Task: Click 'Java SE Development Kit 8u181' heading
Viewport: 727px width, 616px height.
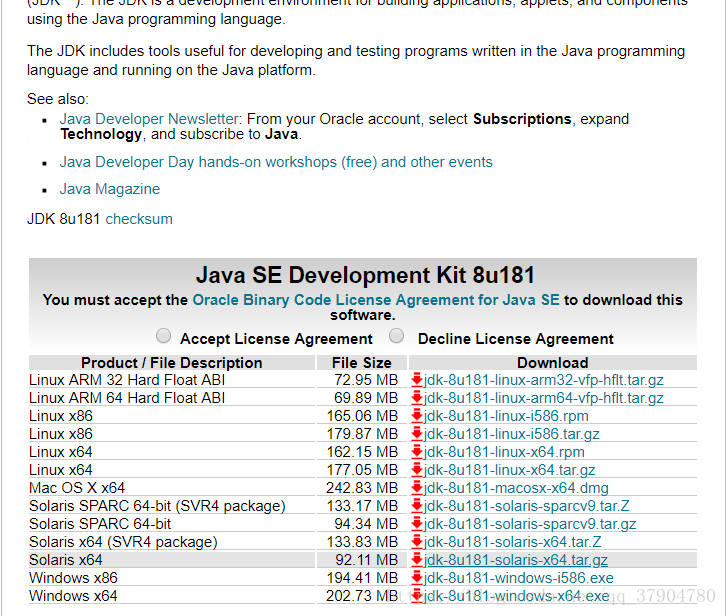Action: (x=365, y=275)
